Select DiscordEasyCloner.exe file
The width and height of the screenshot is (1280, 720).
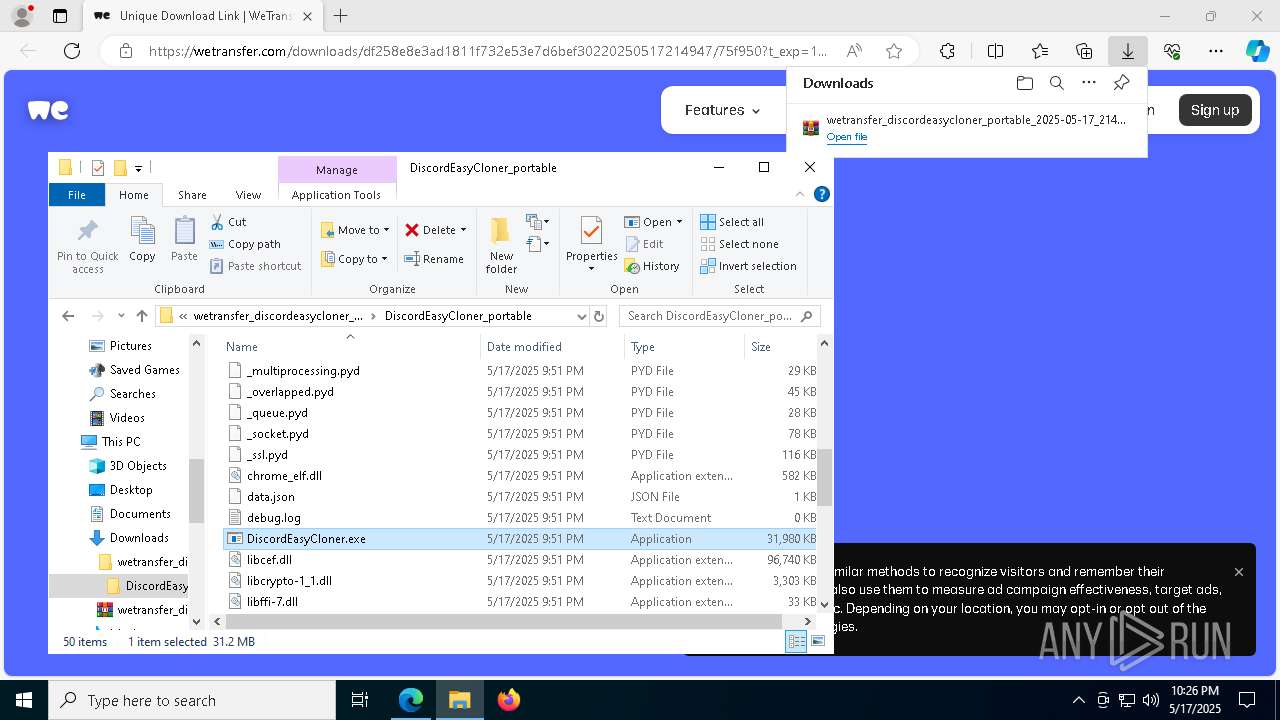point(520,539)
